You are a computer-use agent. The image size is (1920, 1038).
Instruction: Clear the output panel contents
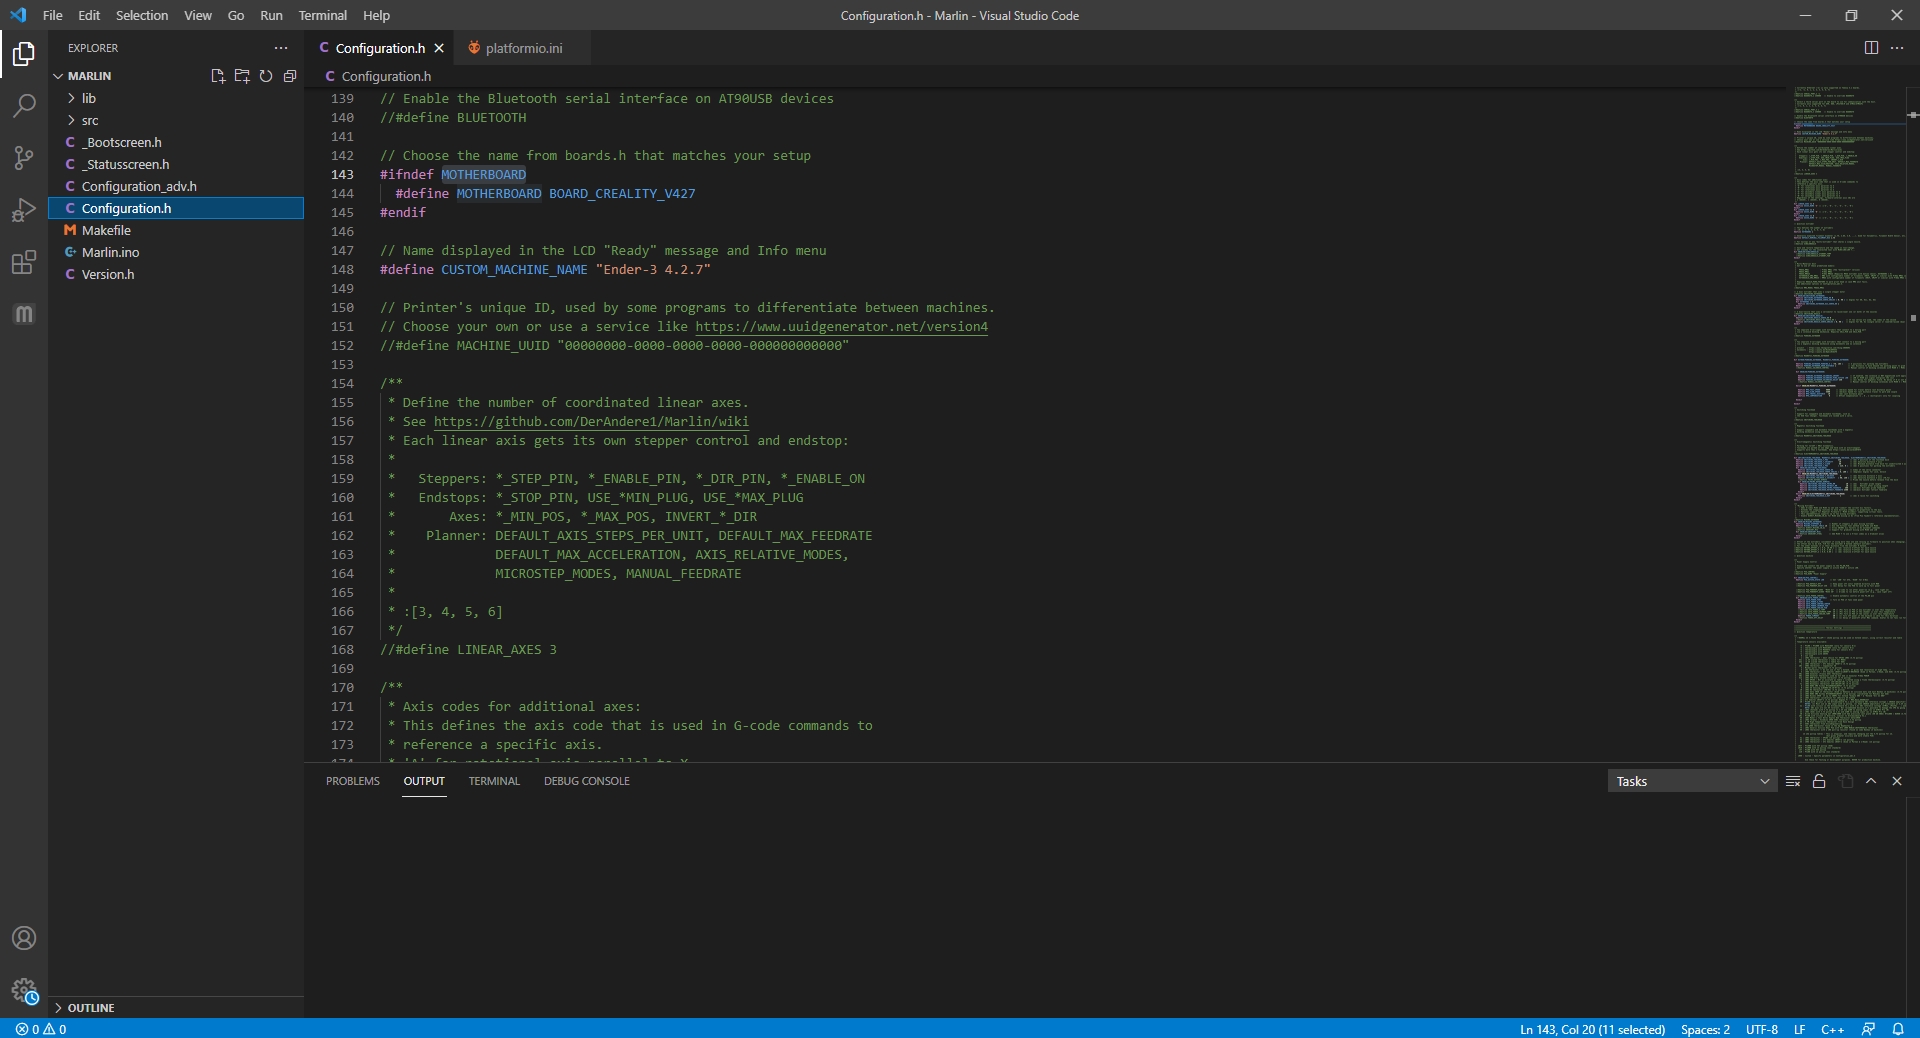(1793, 781)
